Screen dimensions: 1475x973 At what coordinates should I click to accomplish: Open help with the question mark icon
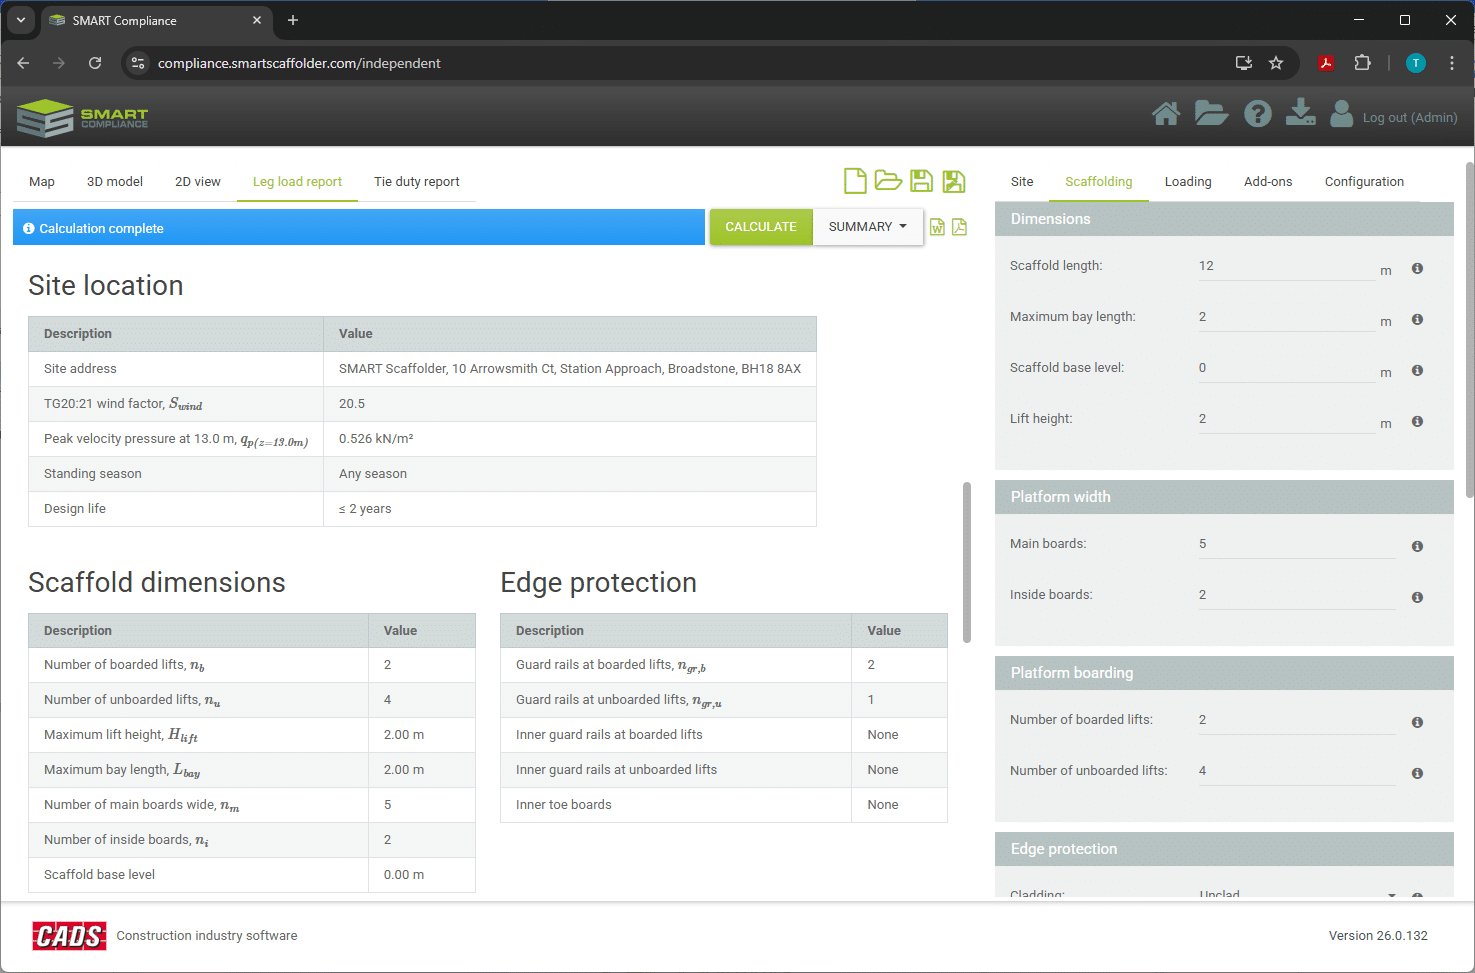(x=1257, y=115)
